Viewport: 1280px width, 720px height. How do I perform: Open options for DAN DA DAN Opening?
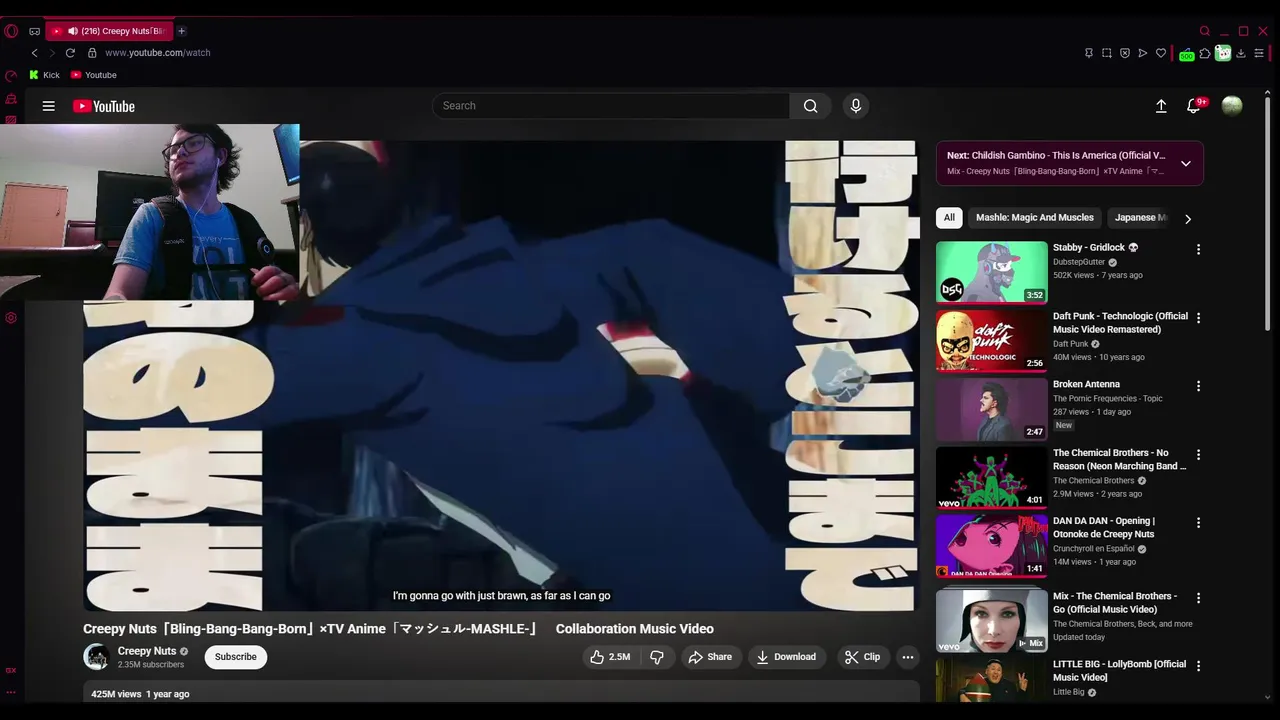[x=1198, y=523]
